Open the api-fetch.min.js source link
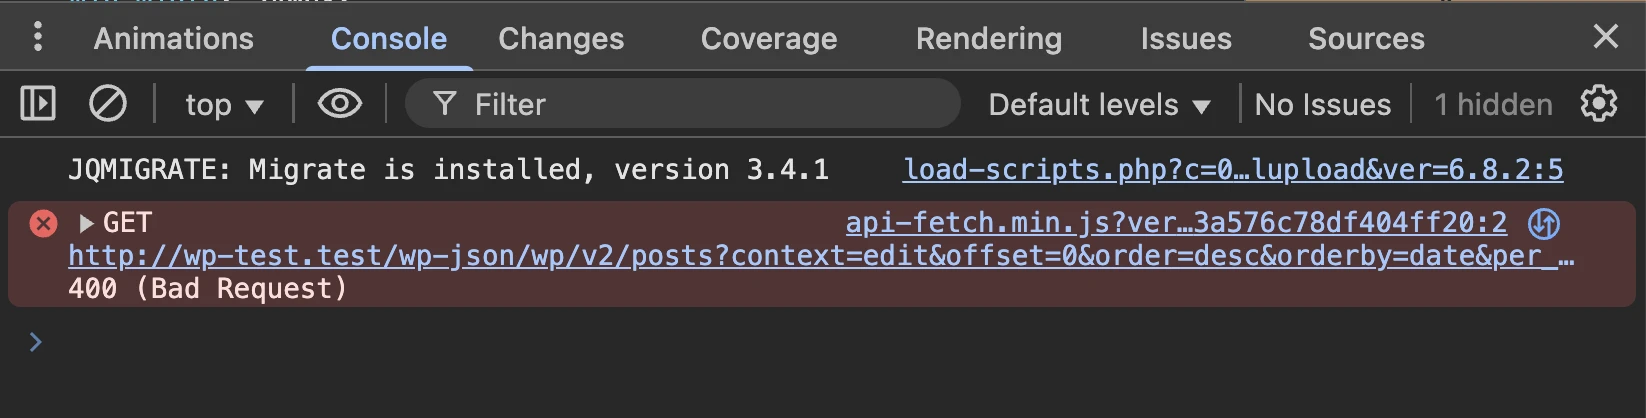The width and height of the screenshot is (1646, 418). pos(1175,223)
